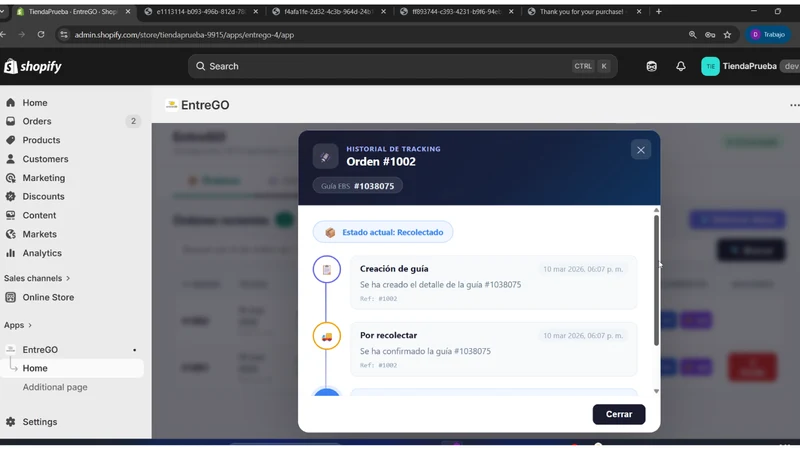Open the notifications bell
Image resolution: width=800 pixels, height=450 pixels.
click(x=681, y=66)
